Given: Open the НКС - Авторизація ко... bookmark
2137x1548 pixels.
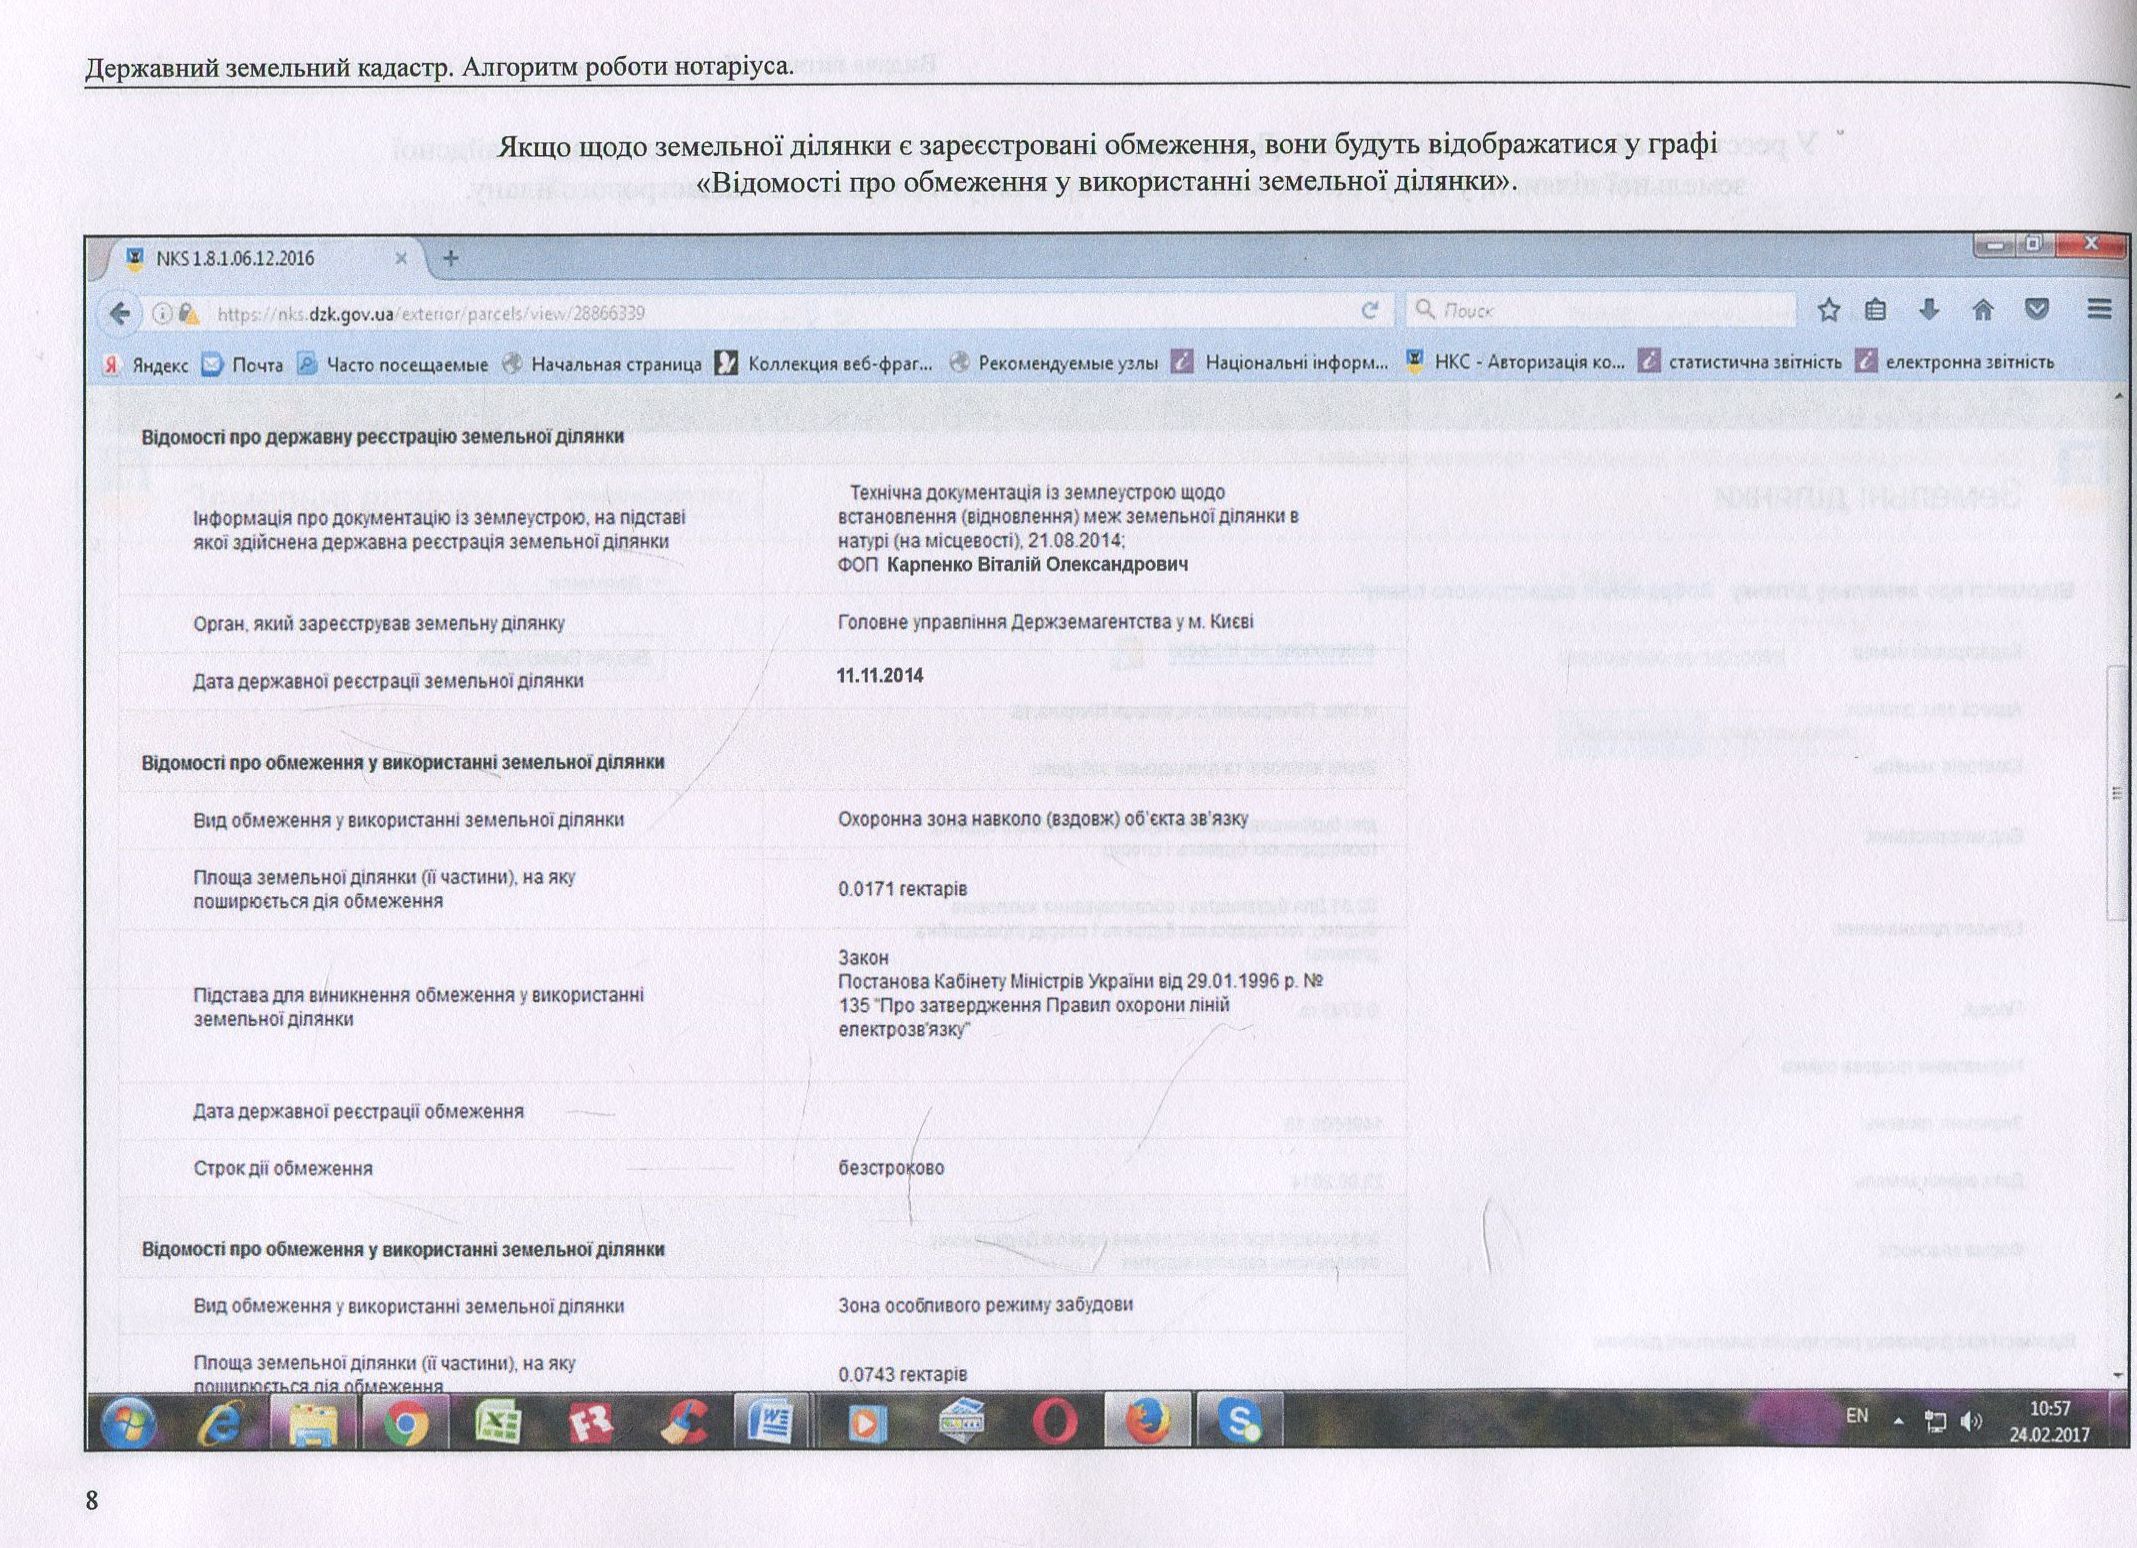Looking at the screenshot, I should click(1514, 362).
